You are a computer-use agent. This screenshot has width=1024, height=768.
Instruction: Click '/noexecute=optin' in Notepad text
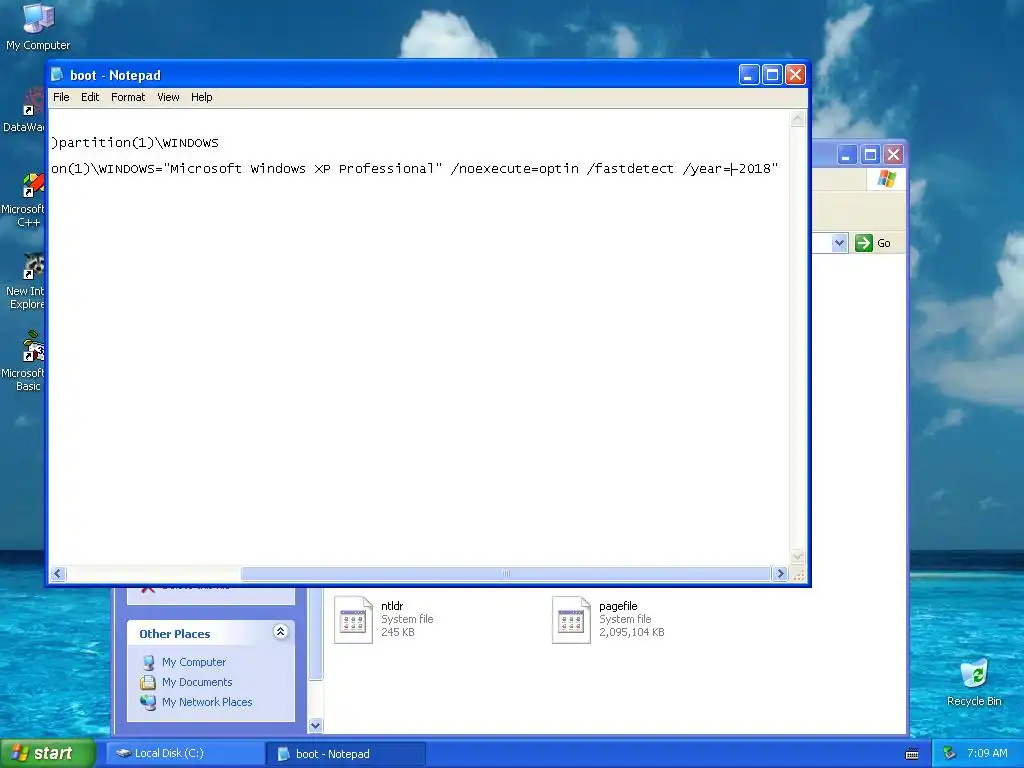coord(515,168)
